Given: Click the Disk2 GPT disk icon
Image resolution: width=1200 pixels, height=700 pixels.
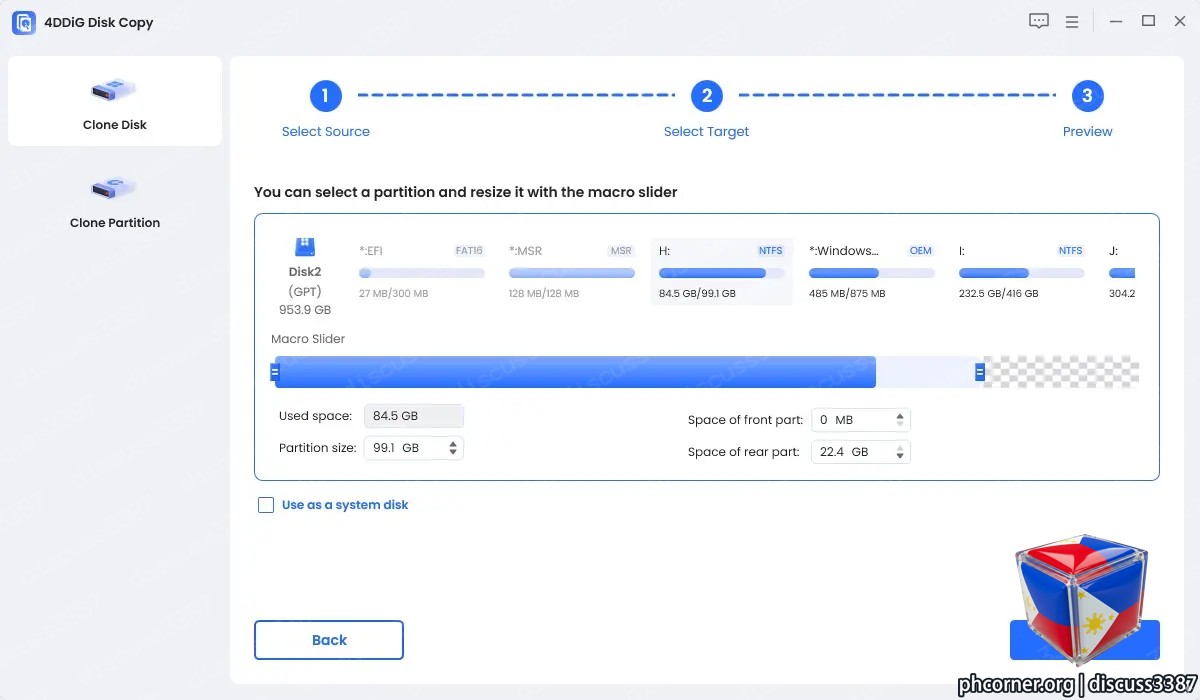Looking at the screenshot, I should click(305, 247).
